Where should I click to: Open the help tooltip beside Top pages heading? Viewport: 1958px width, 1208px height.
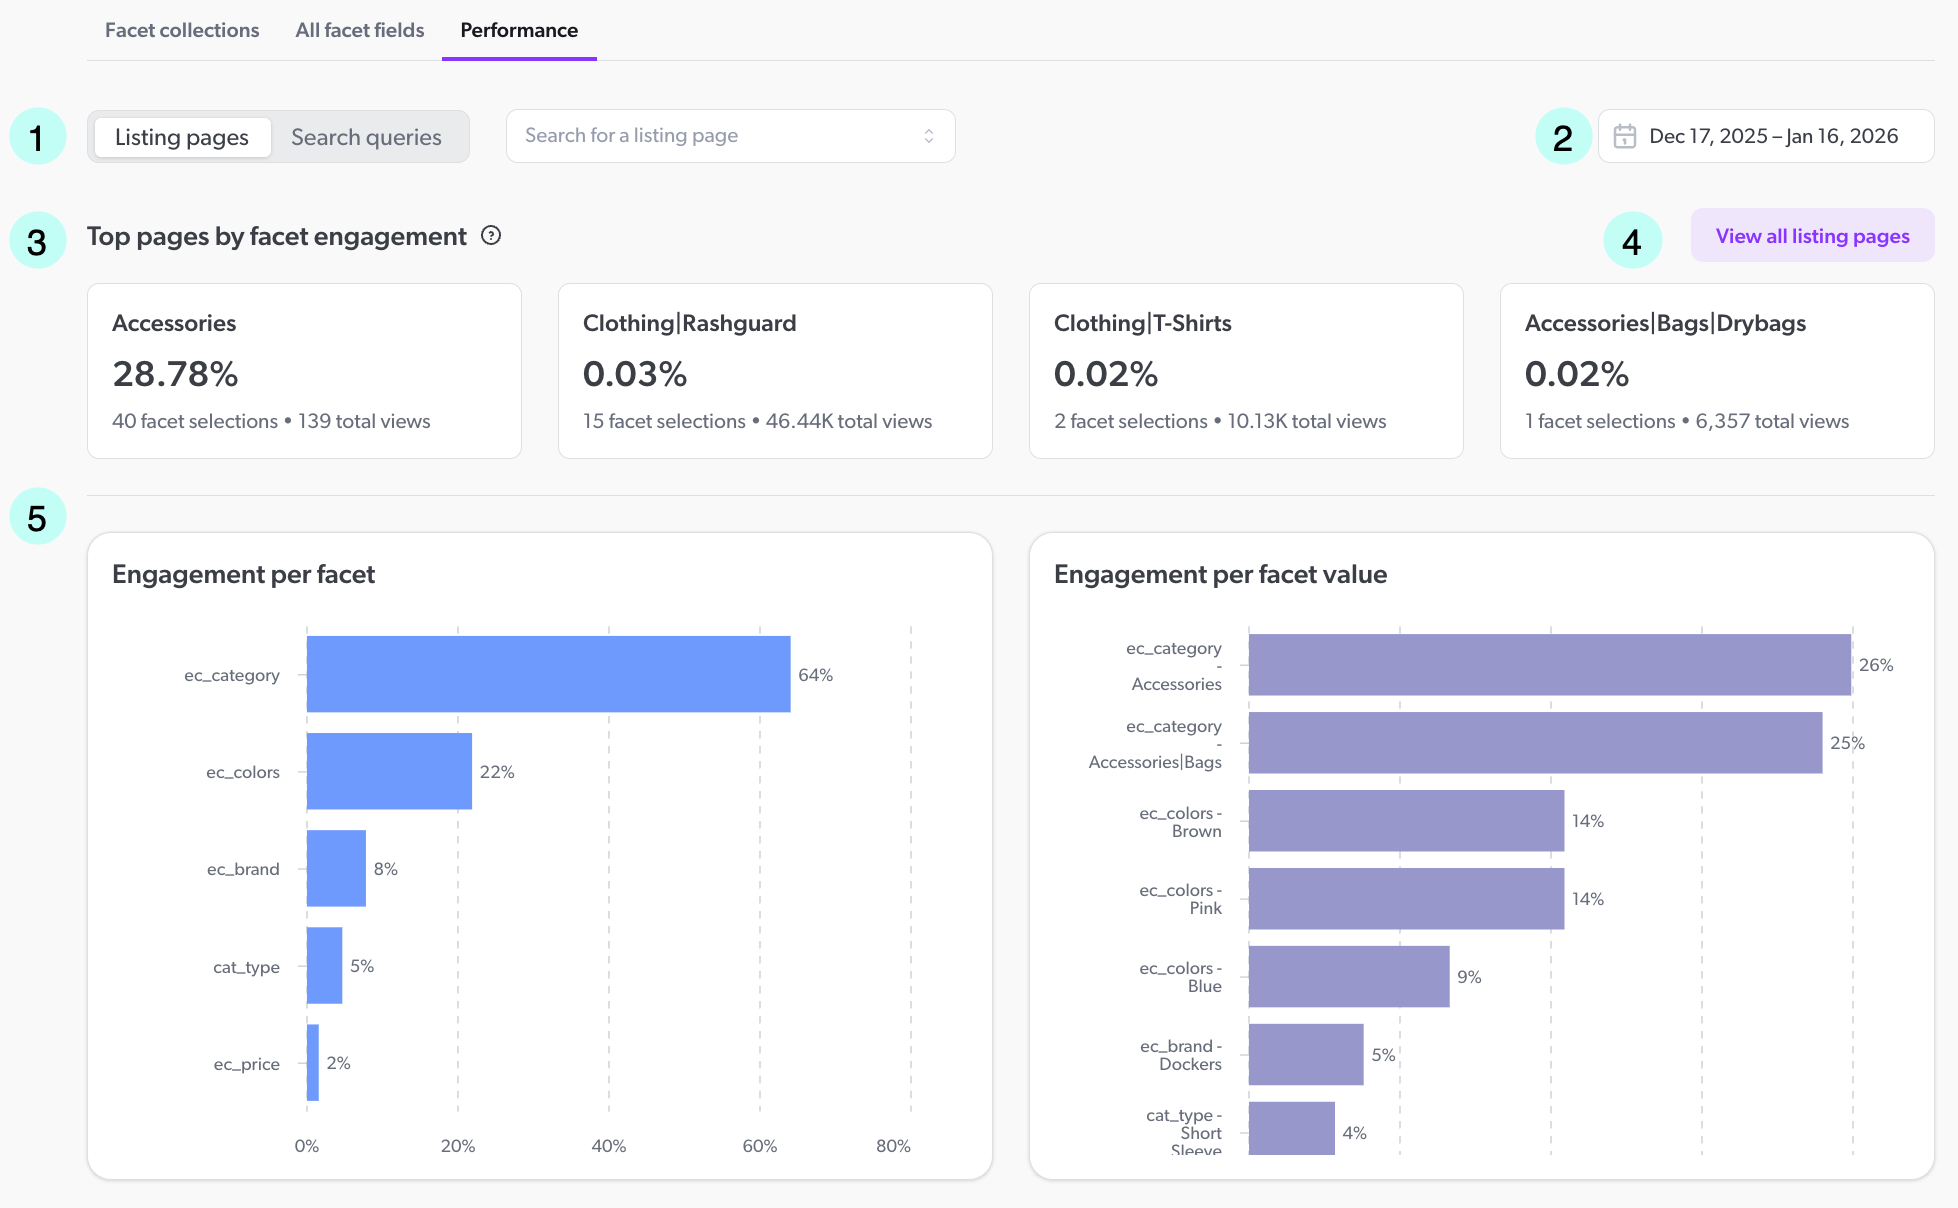click(490, 236)
